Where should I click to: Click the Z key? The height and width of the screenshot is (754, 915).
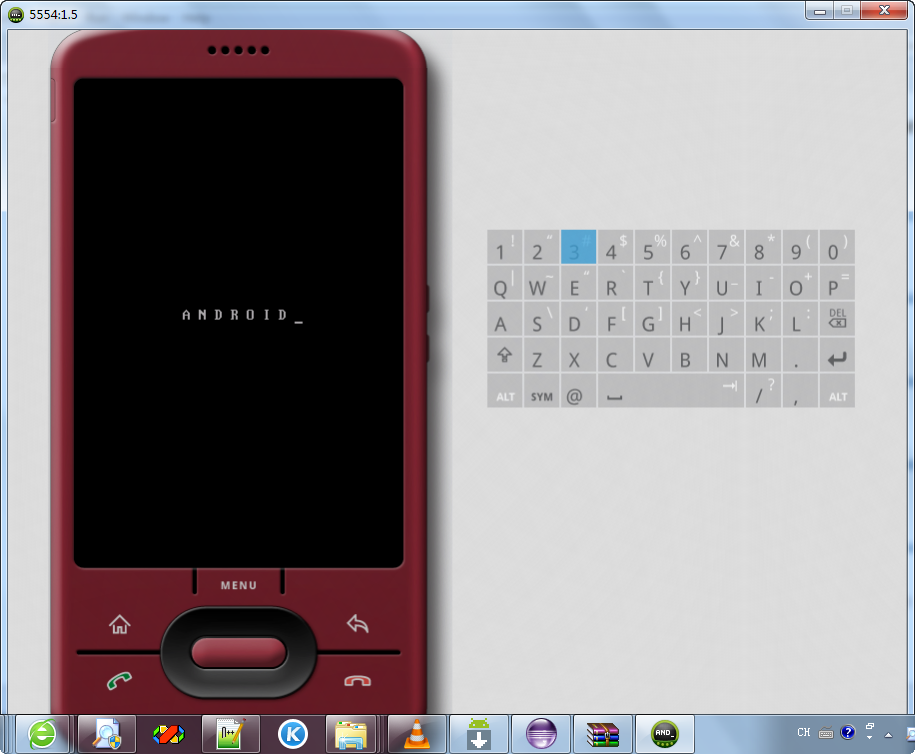(542, 355)
